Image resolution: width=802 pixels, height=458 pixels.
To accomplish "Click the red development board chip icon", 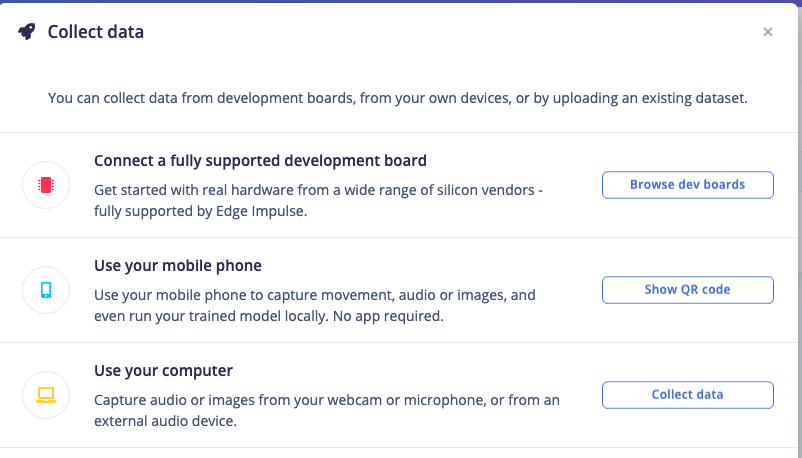I will pos(46,185).
